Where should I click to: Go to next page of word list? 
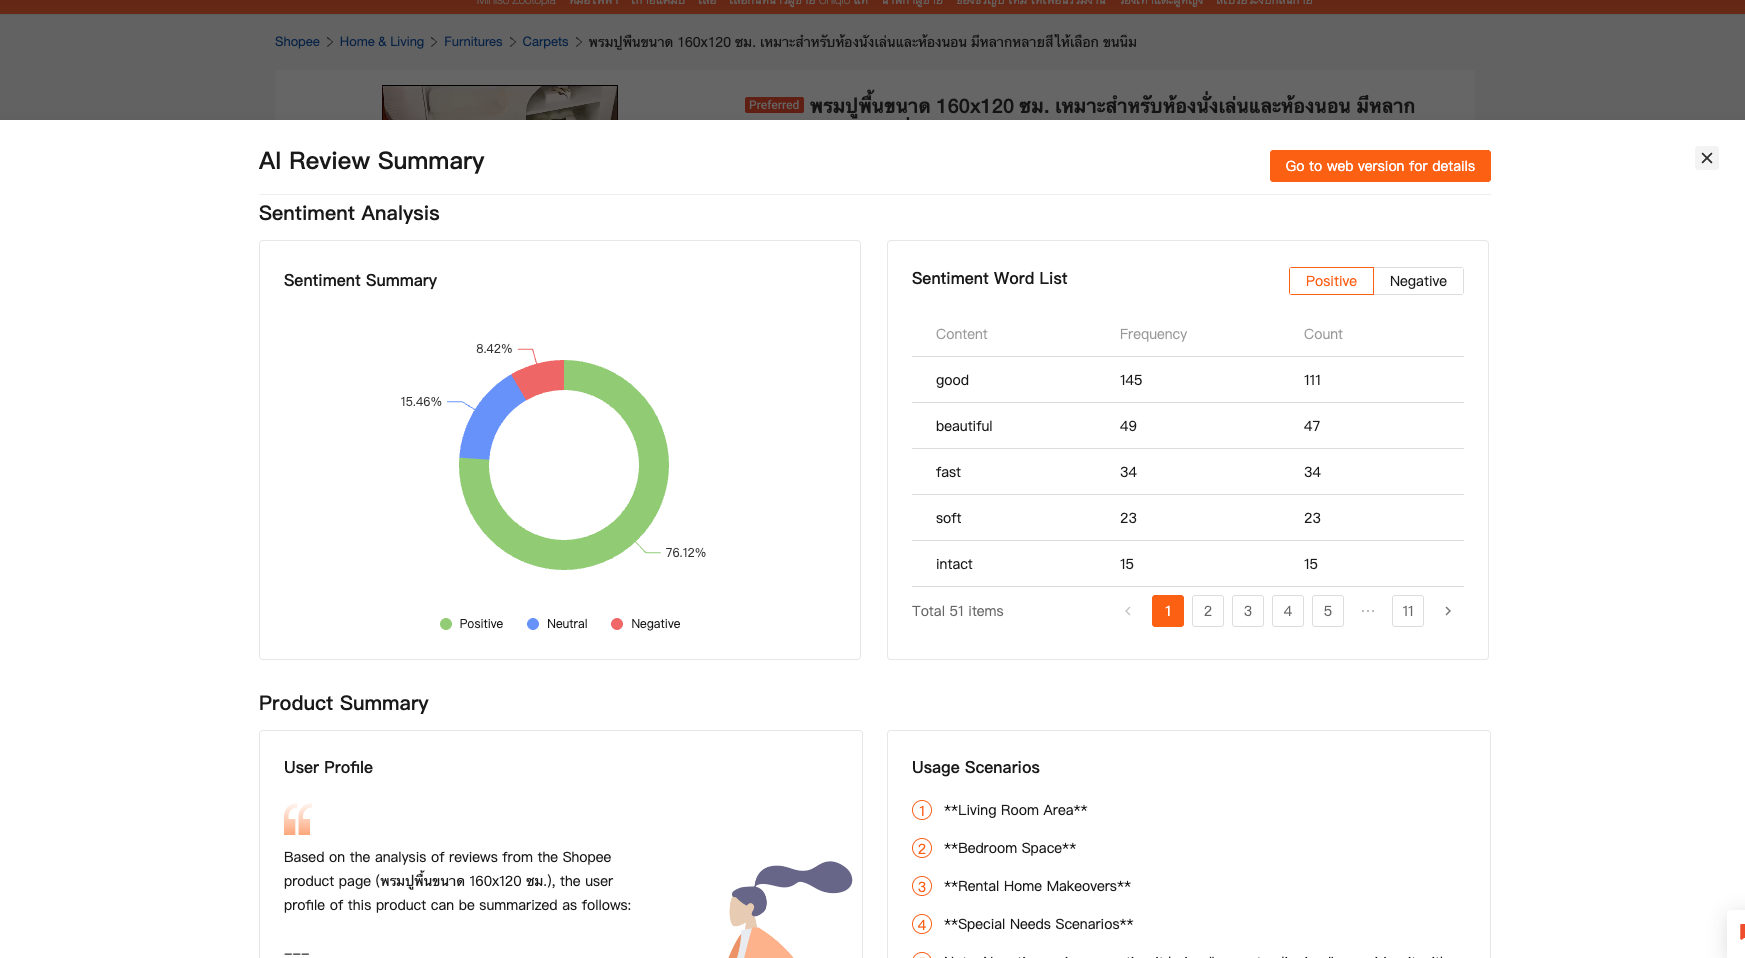pos(1447,611)
